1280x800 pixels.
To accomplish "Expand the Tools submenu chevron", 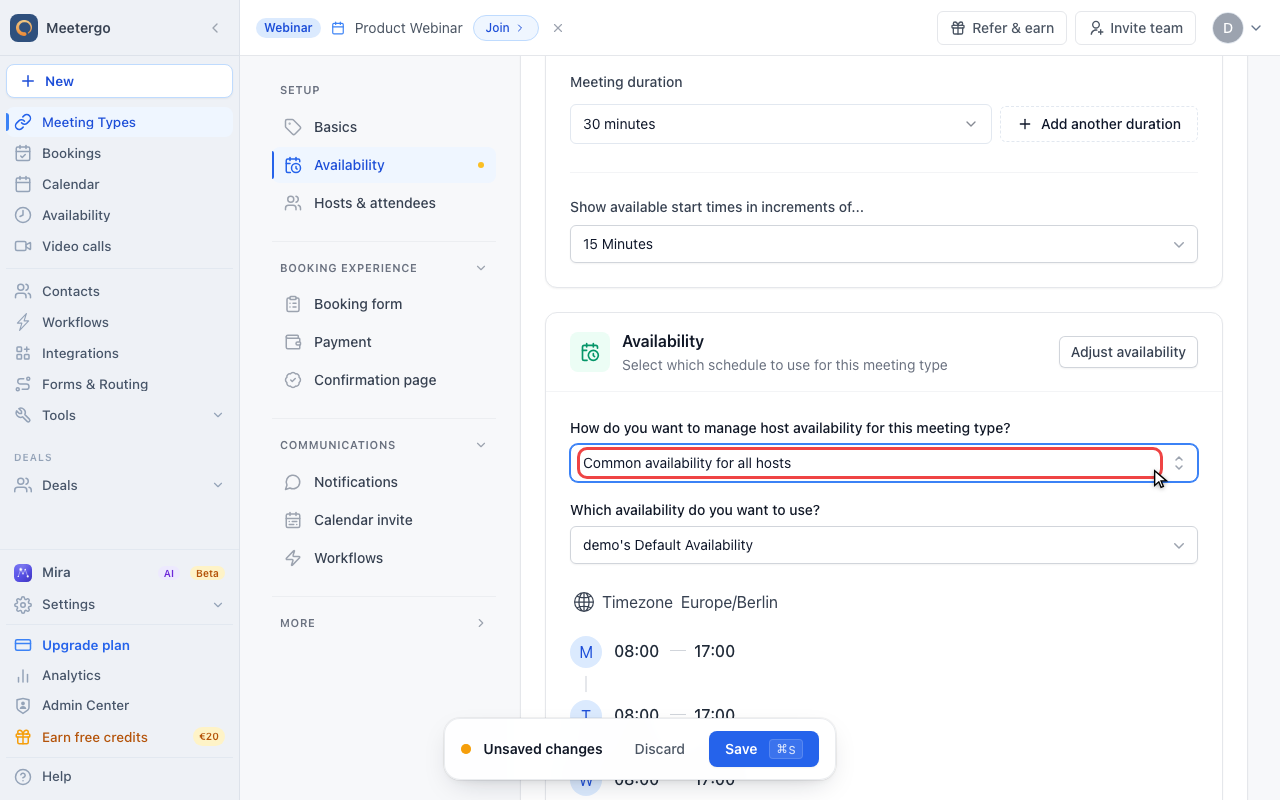I will tap(218, 415).
